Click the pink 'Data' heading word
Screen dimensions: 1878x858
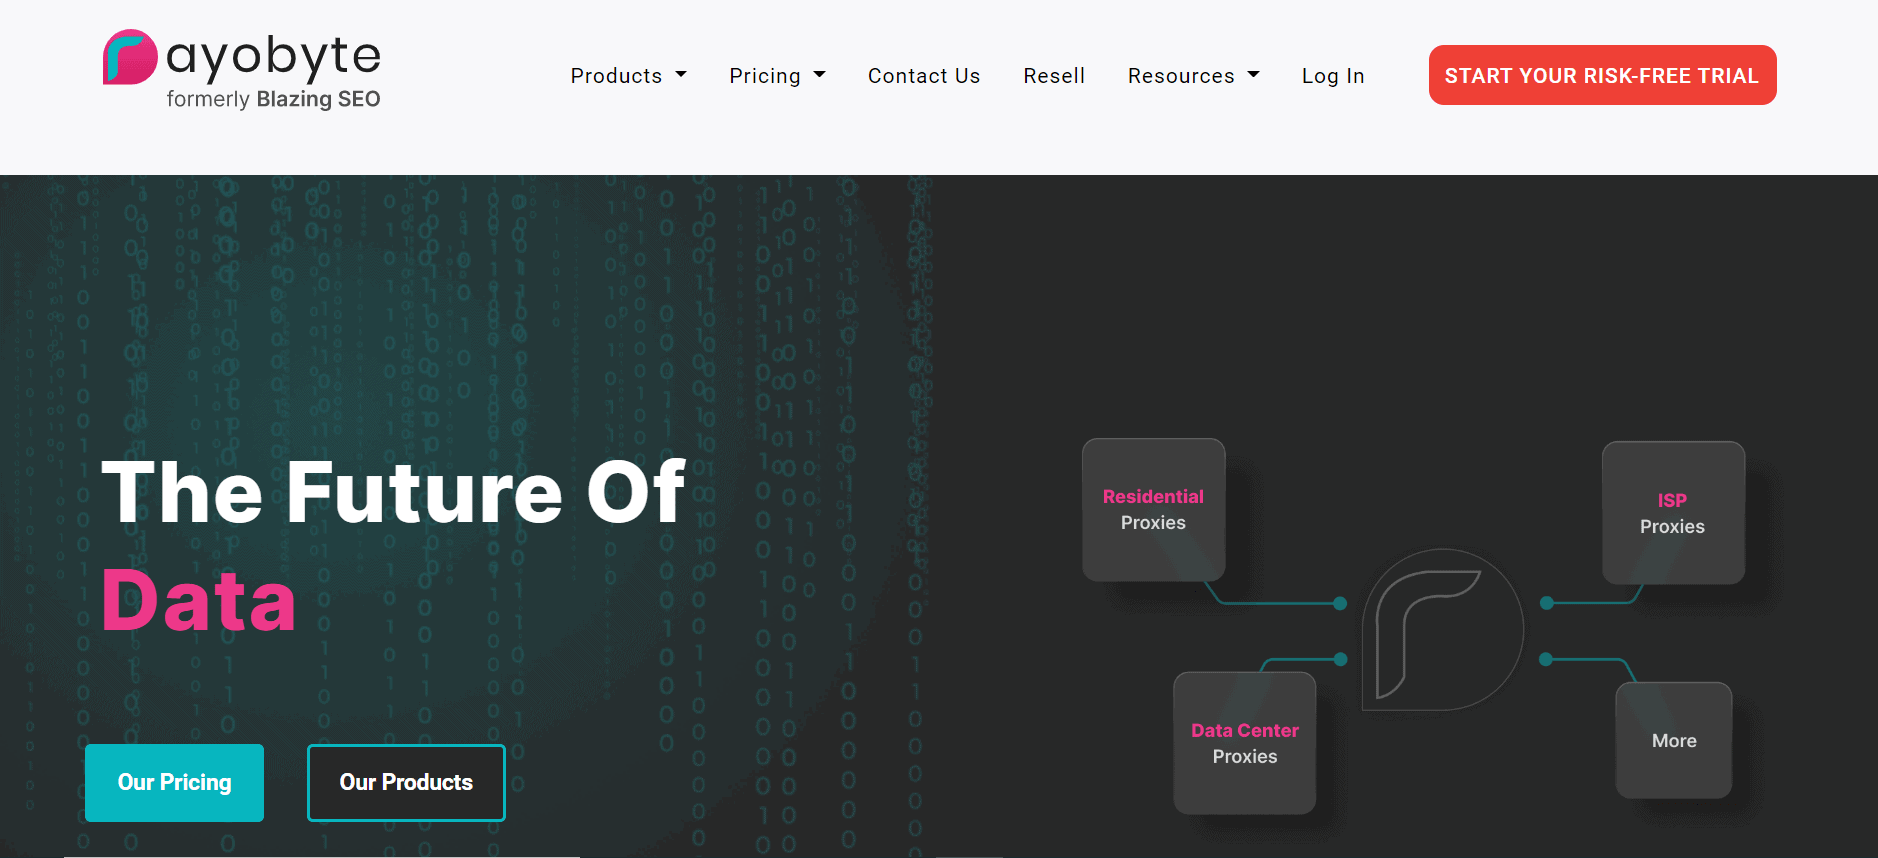pyautogui.click(x=199, y=601)
